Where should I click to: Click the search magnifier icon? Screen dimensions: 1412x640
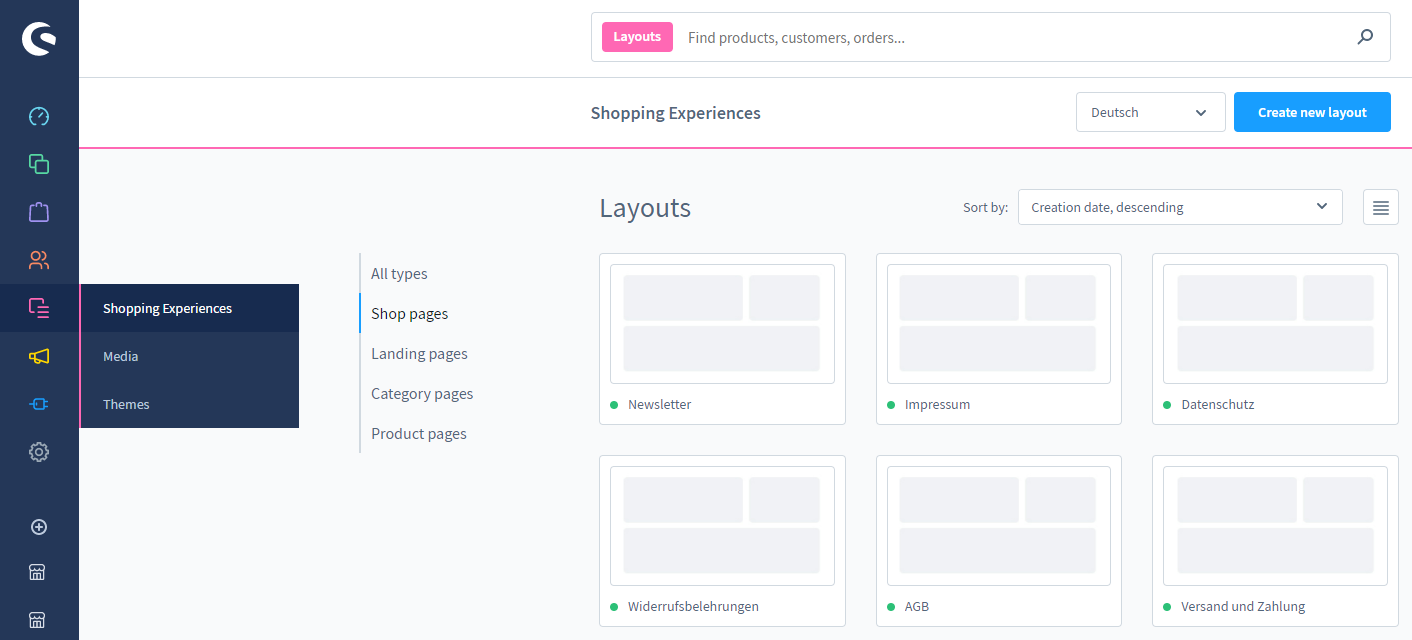click(1365, 37)
